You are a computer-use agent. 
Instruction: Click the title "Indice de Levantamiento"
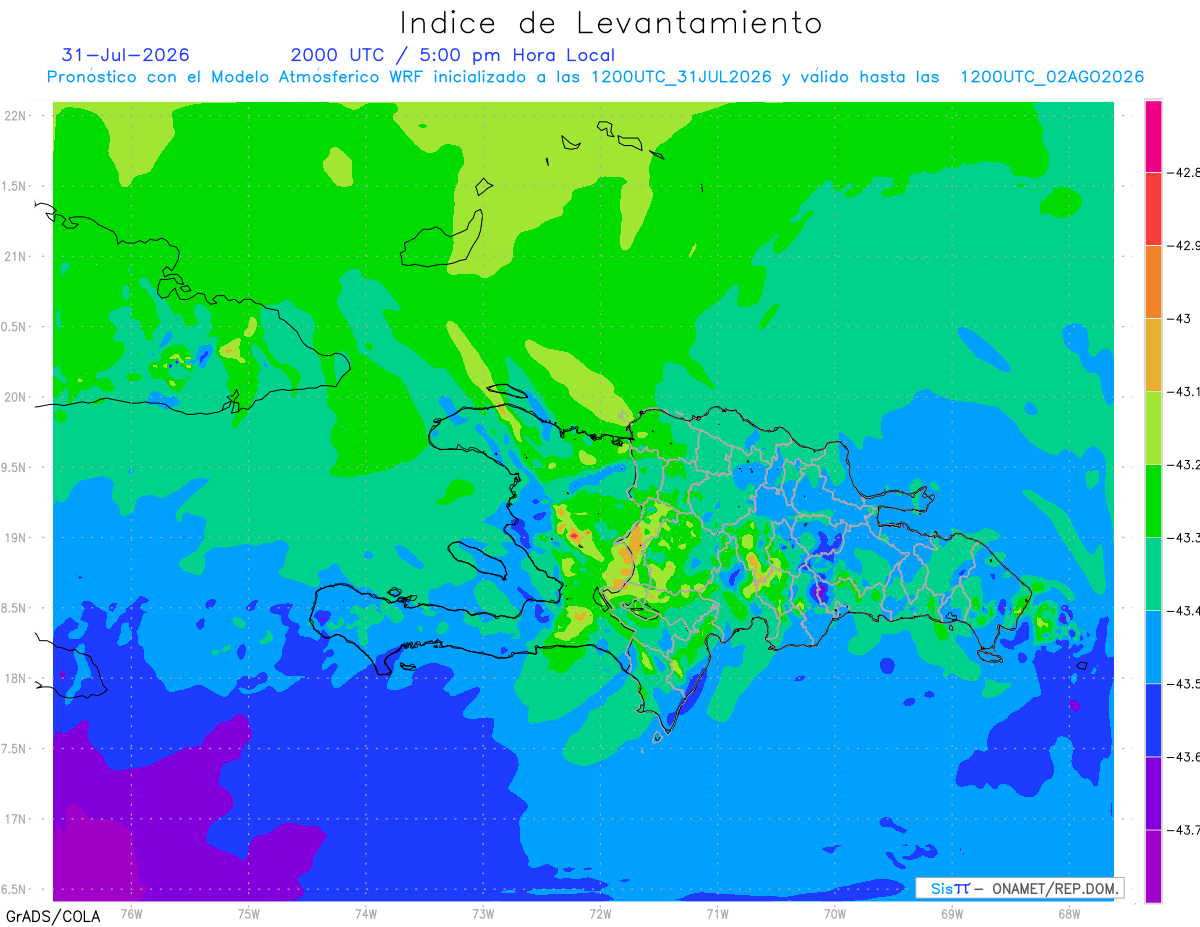611,23
